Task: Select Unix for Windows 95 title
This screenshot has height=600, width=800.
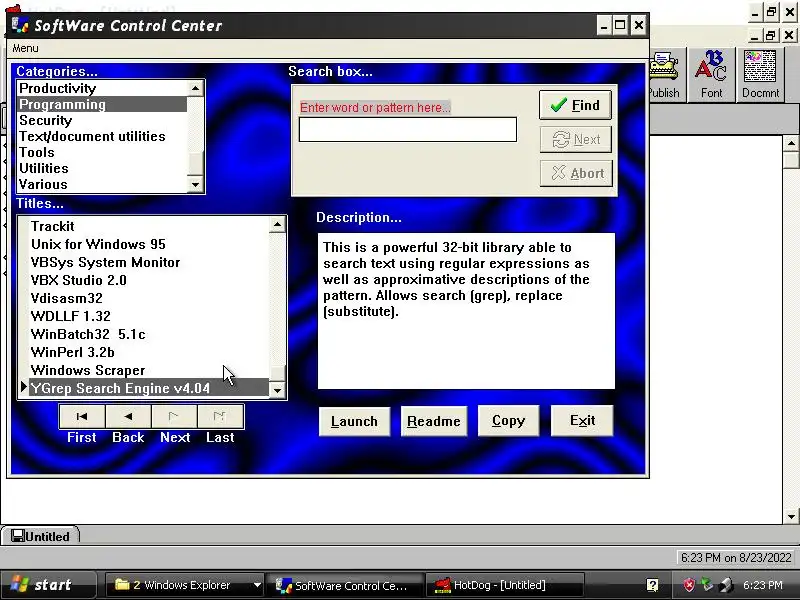Action: [x=148, y=244]
